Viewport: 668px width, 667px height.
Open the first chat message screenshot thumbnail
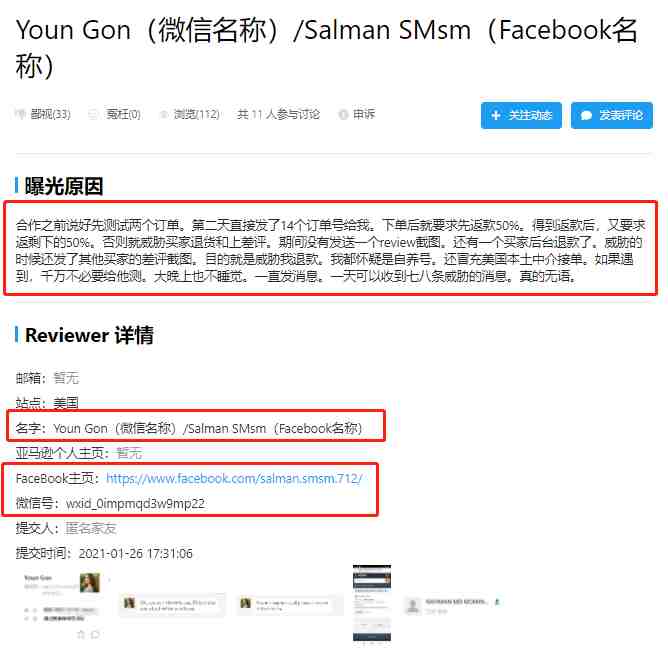172,604
